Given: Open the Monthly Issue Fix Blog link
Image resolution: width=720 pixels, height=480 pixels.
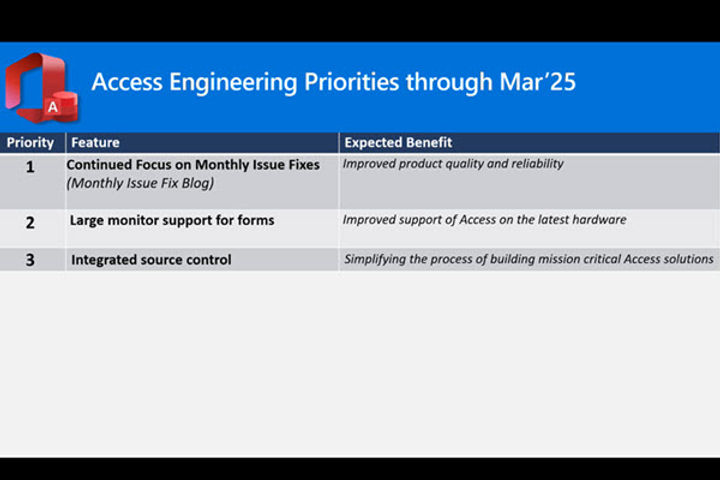Looking at the screenshot, I should [x=140, y=183].
